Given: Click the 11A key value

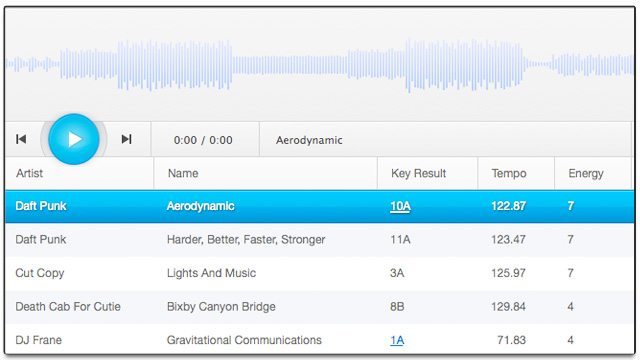Looking at the screenshot, I should [400, 239].
